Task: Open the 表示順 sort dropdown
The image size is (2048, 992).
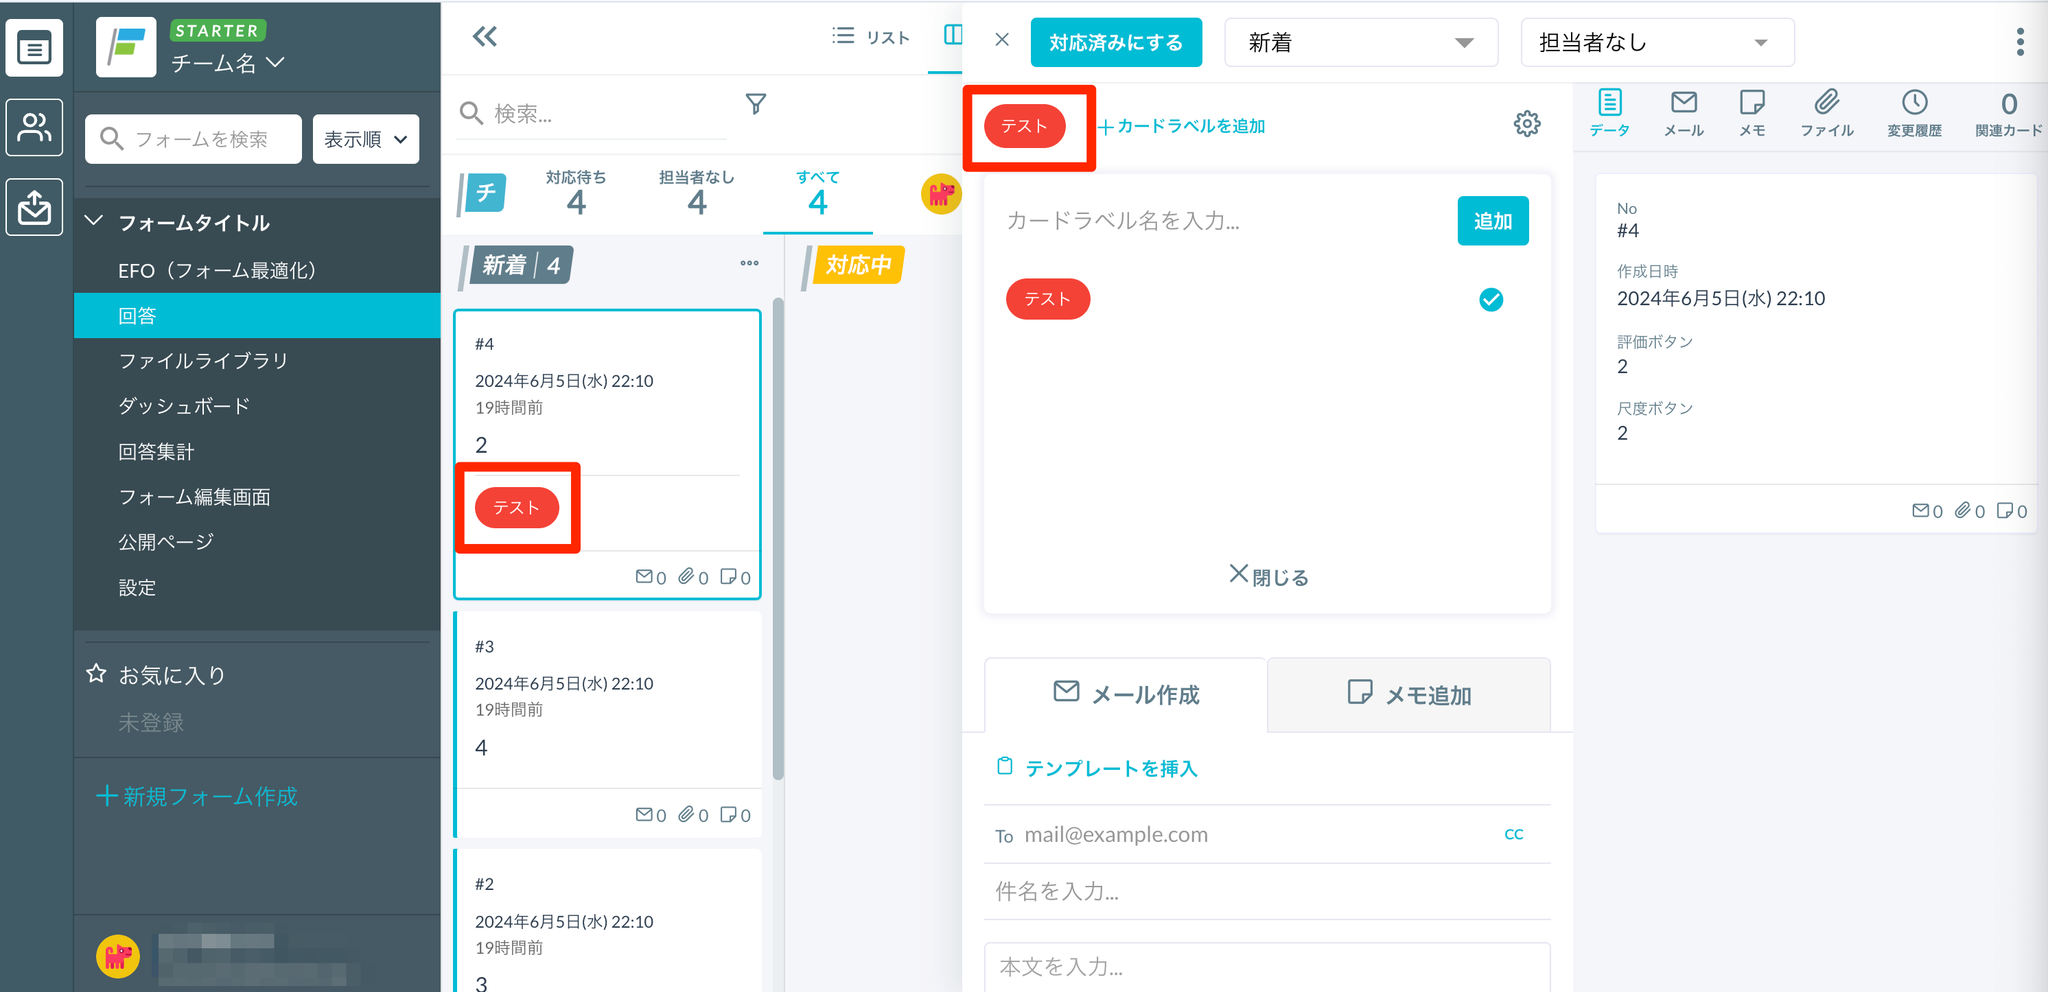Action: (366, 139)
